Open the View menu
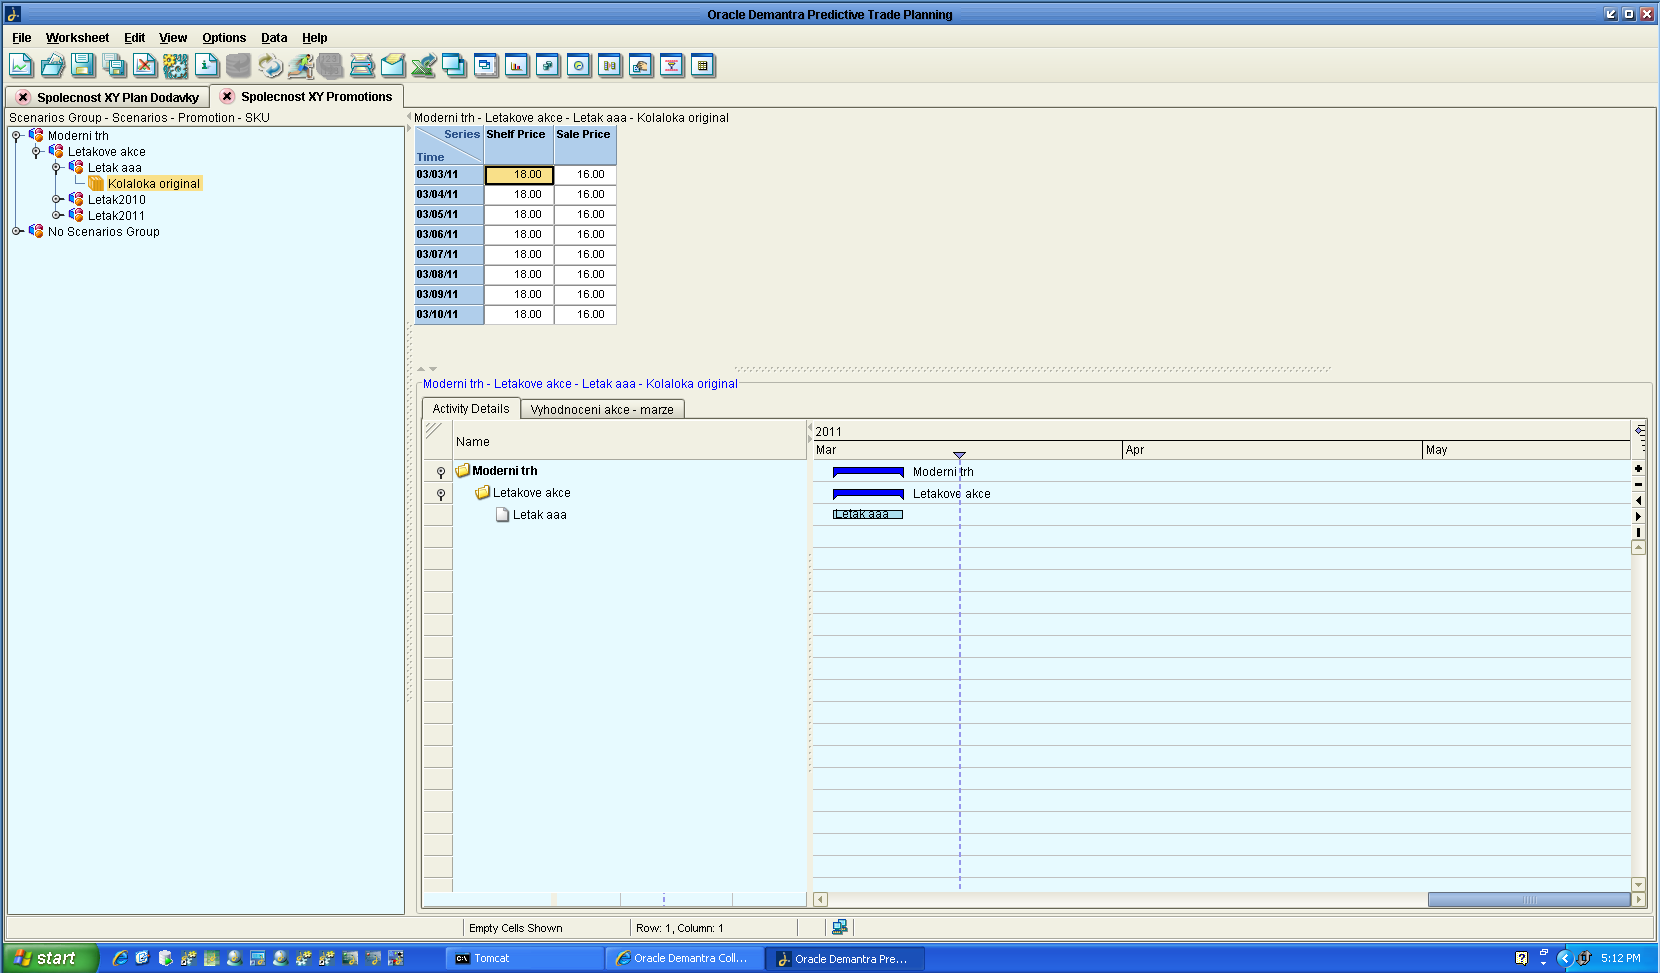 173,38
